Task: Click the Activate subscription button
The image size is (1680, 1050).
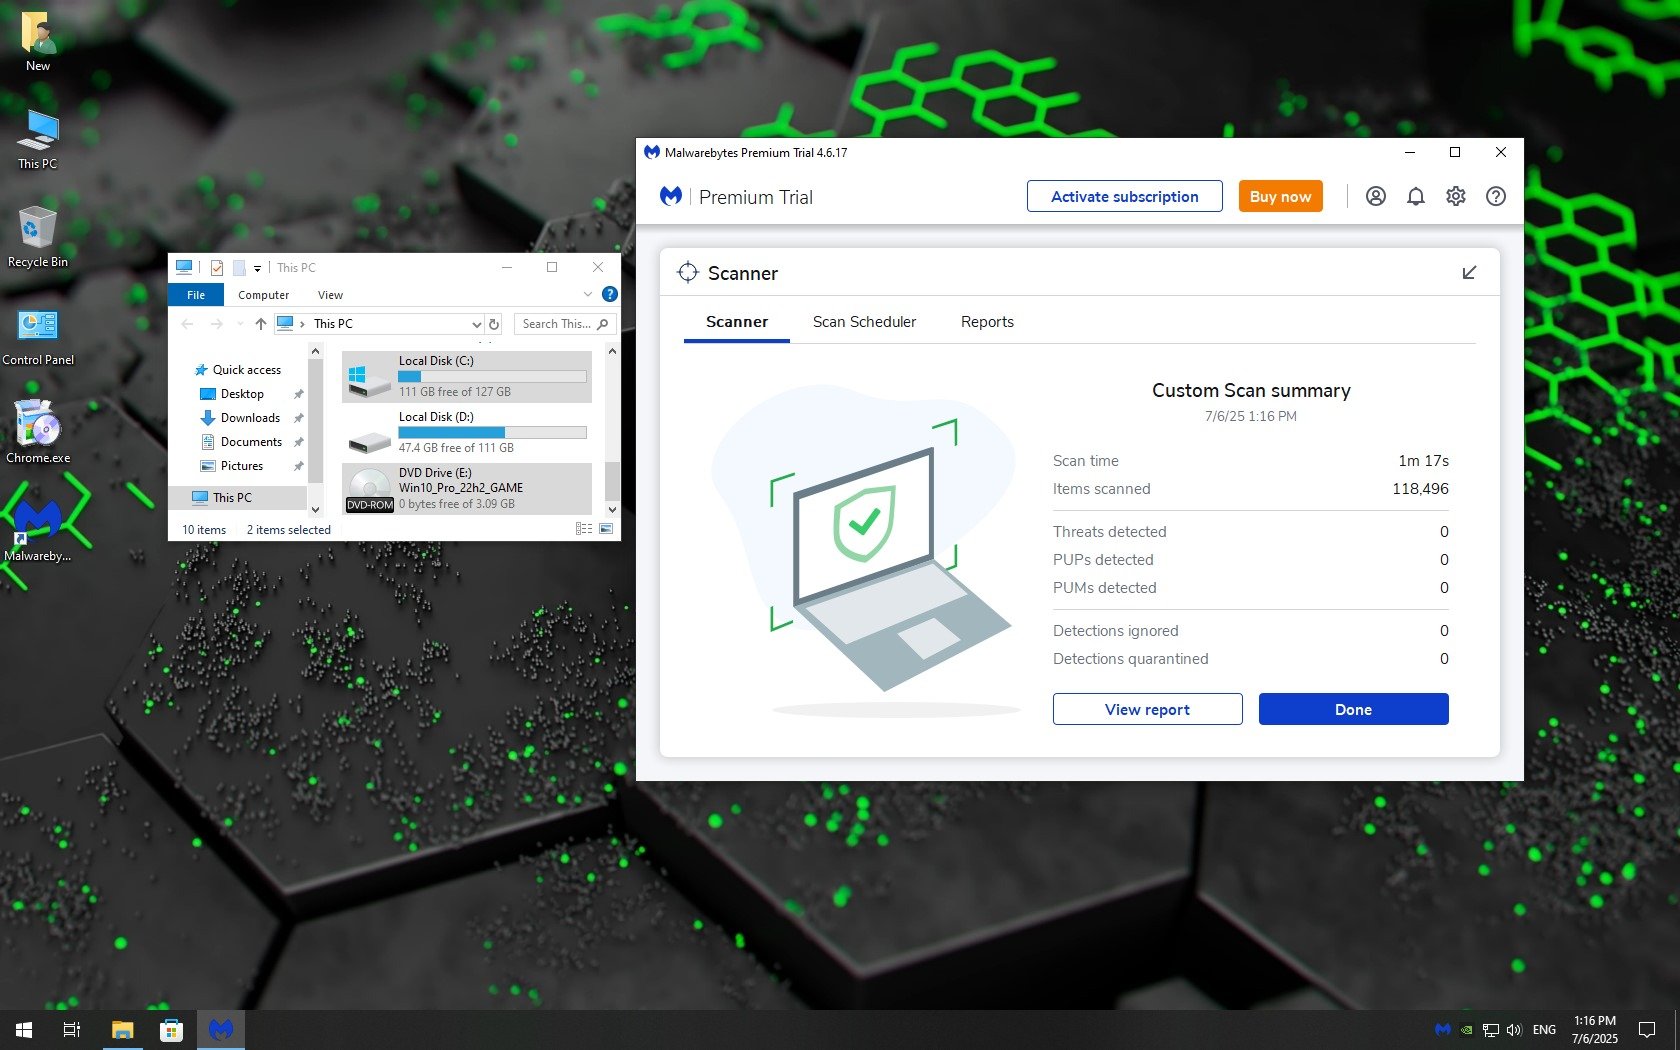Action: (x=1125, y=196)
